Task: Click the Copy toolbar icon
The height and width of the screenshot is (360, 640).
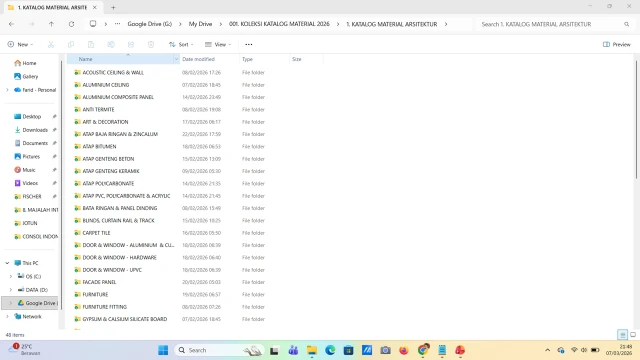Action: pyautogui.click(x=71, y=44)
